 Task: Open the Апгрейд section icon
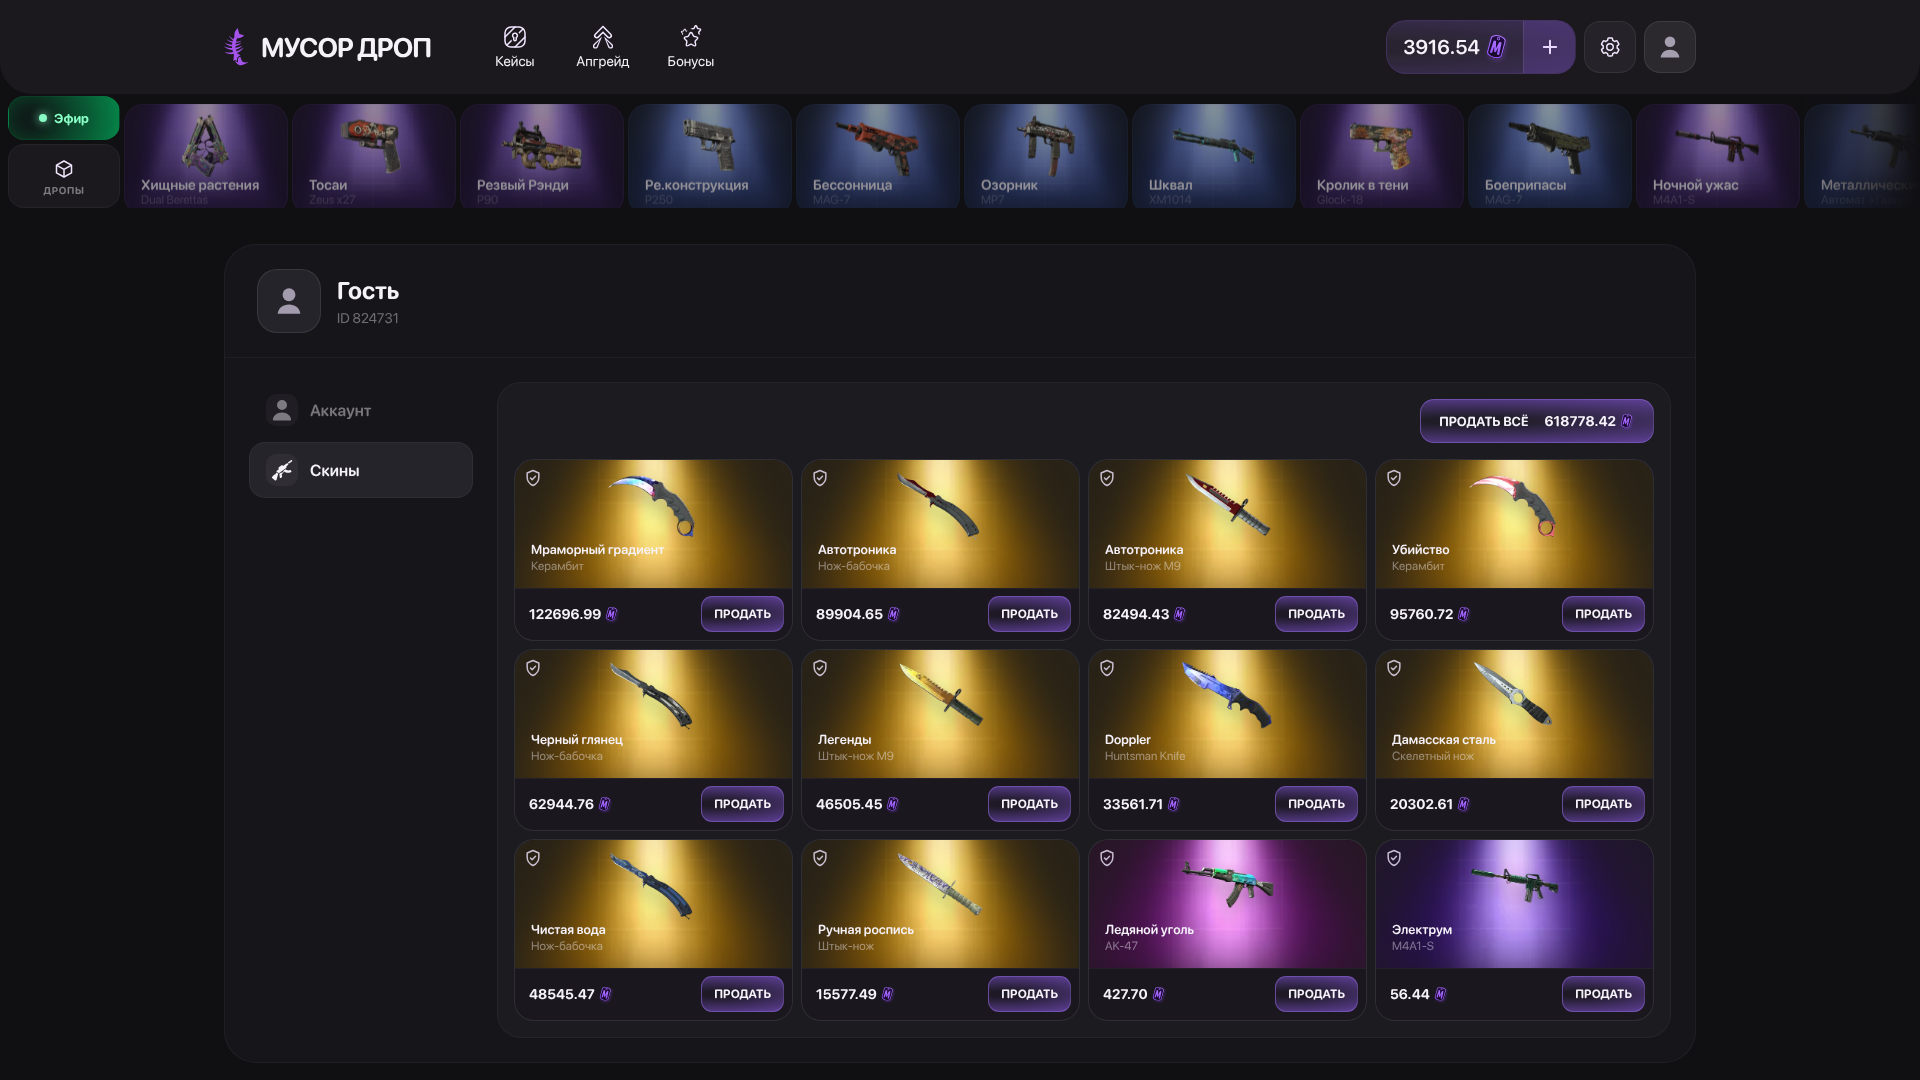pos(602,38)
